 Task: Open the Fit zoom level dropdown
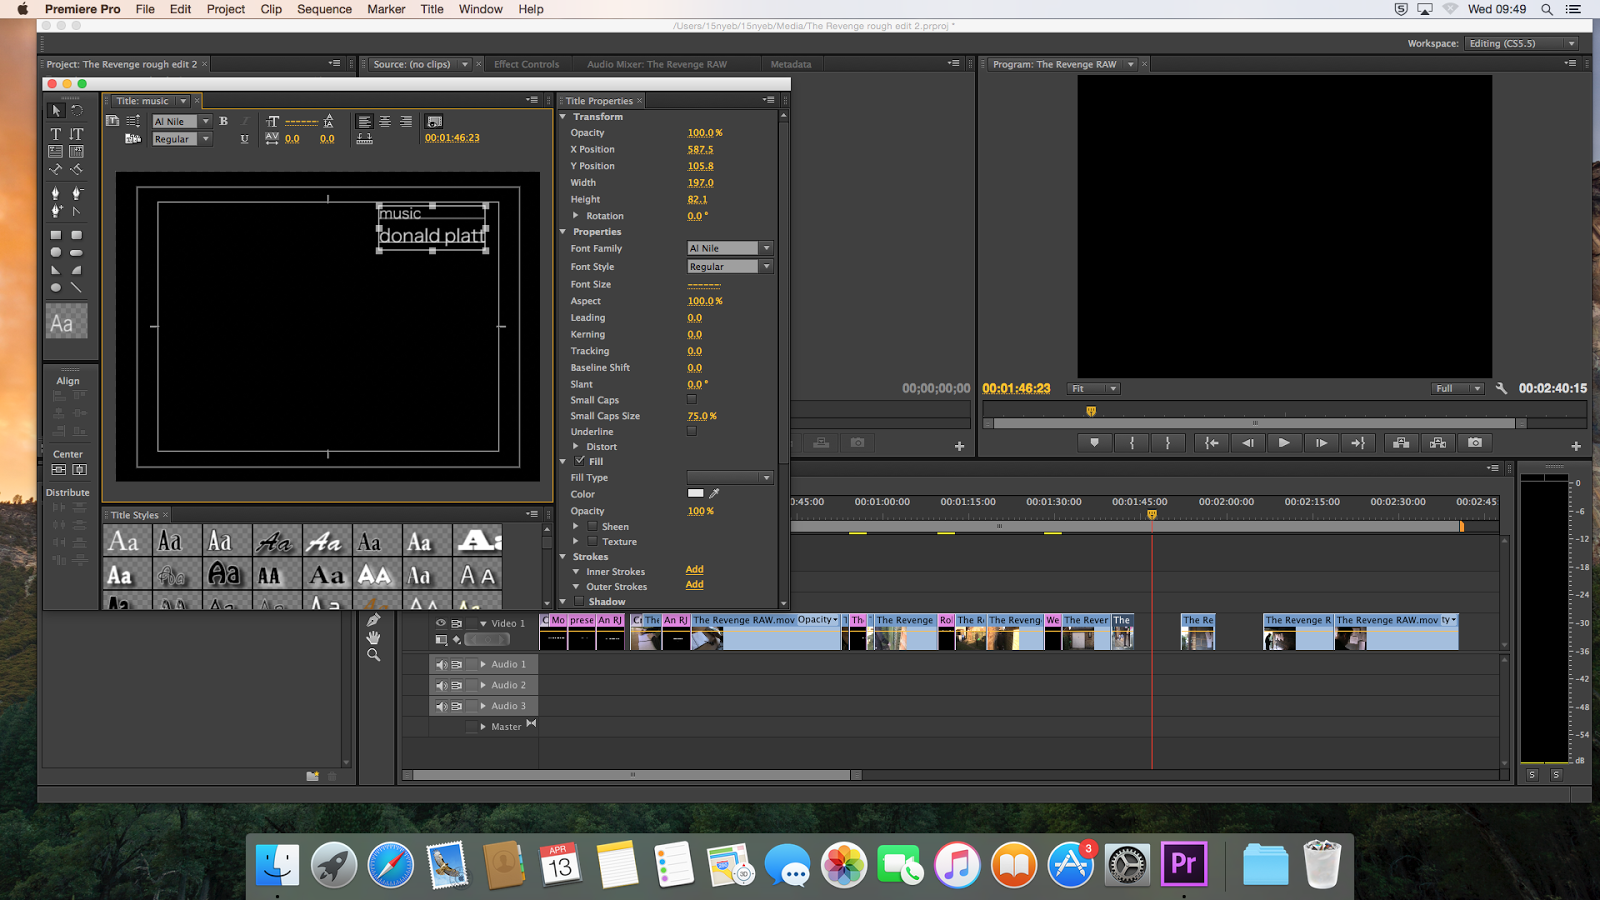tap(1093, 388)
